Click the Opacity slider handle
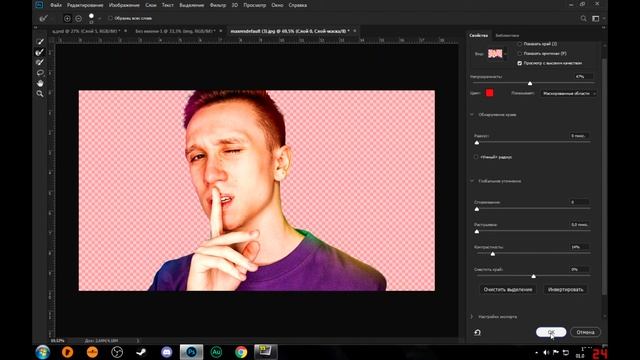 530,83
